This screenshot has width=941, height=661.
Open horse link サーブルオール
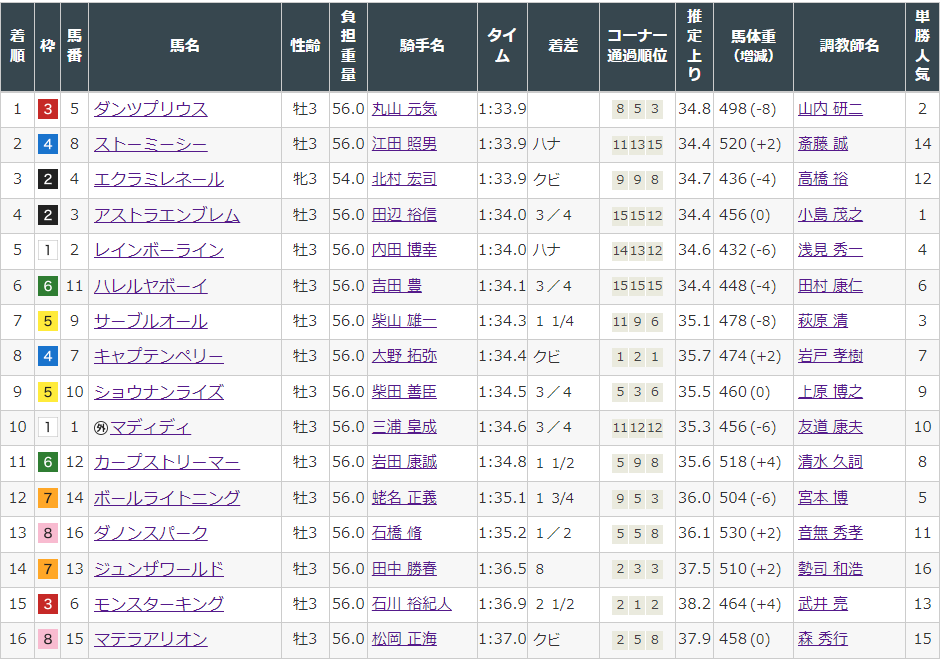[x=151, y=321]
